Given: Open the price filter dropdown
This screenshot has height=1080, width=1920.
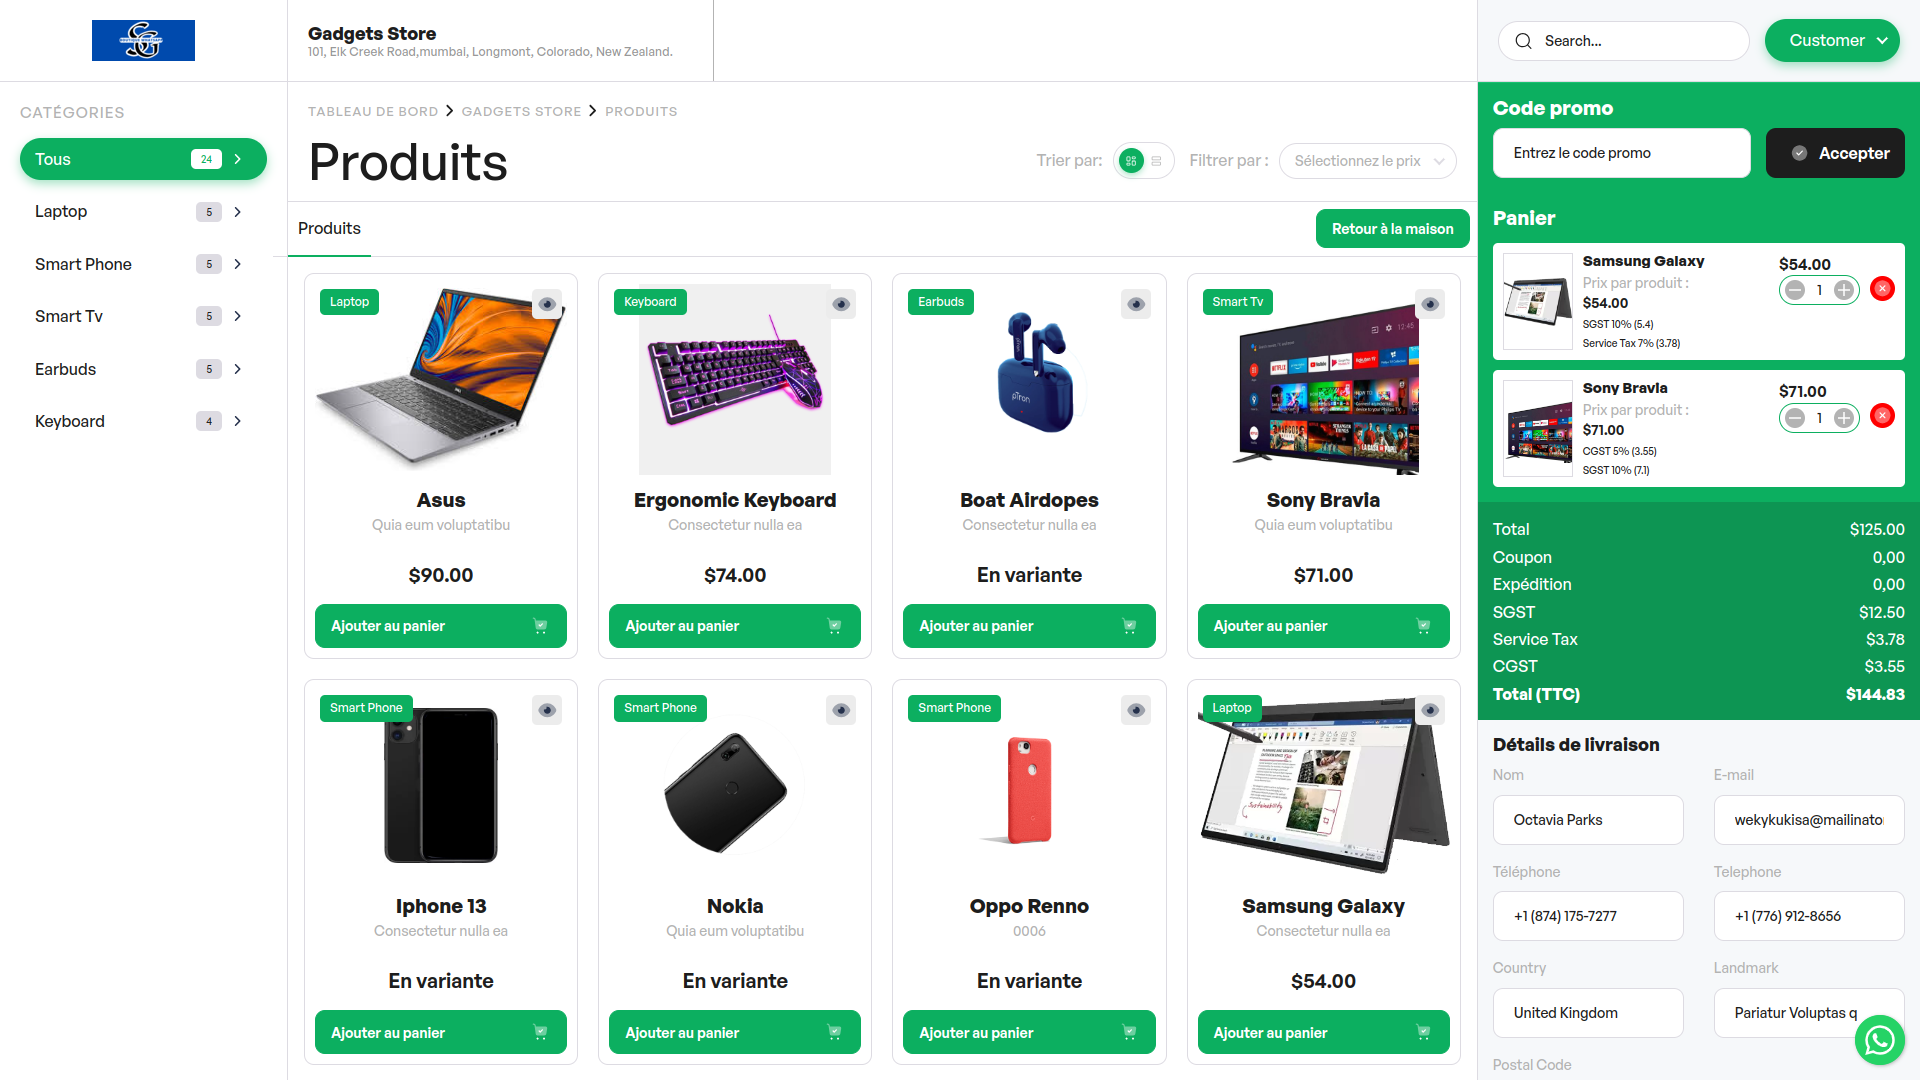Looking at the screenshot, I should pyautogui.click(x=1367, y=161).
